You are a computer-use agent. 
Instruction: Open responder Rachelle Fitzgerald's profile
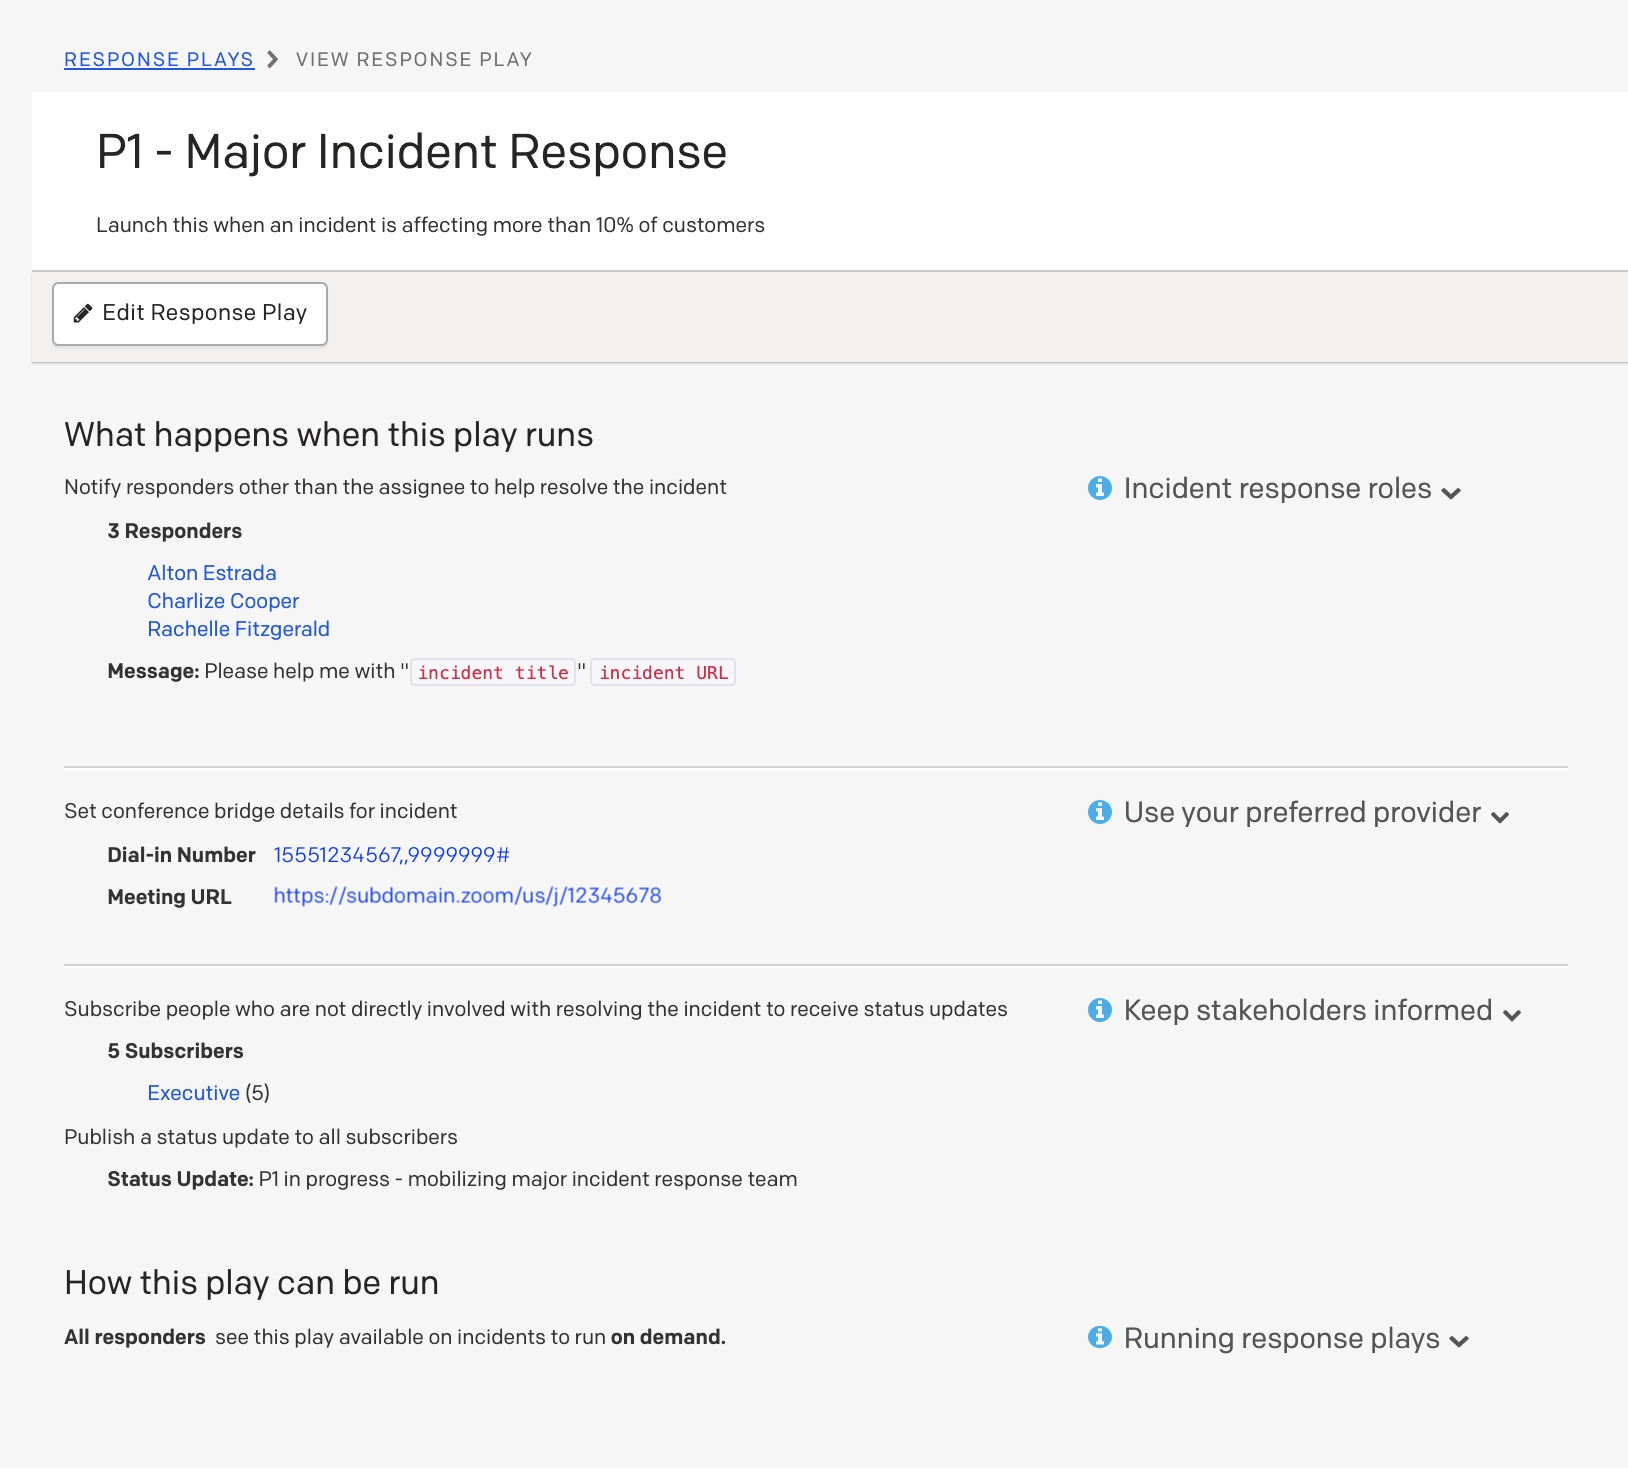point(238,629)
